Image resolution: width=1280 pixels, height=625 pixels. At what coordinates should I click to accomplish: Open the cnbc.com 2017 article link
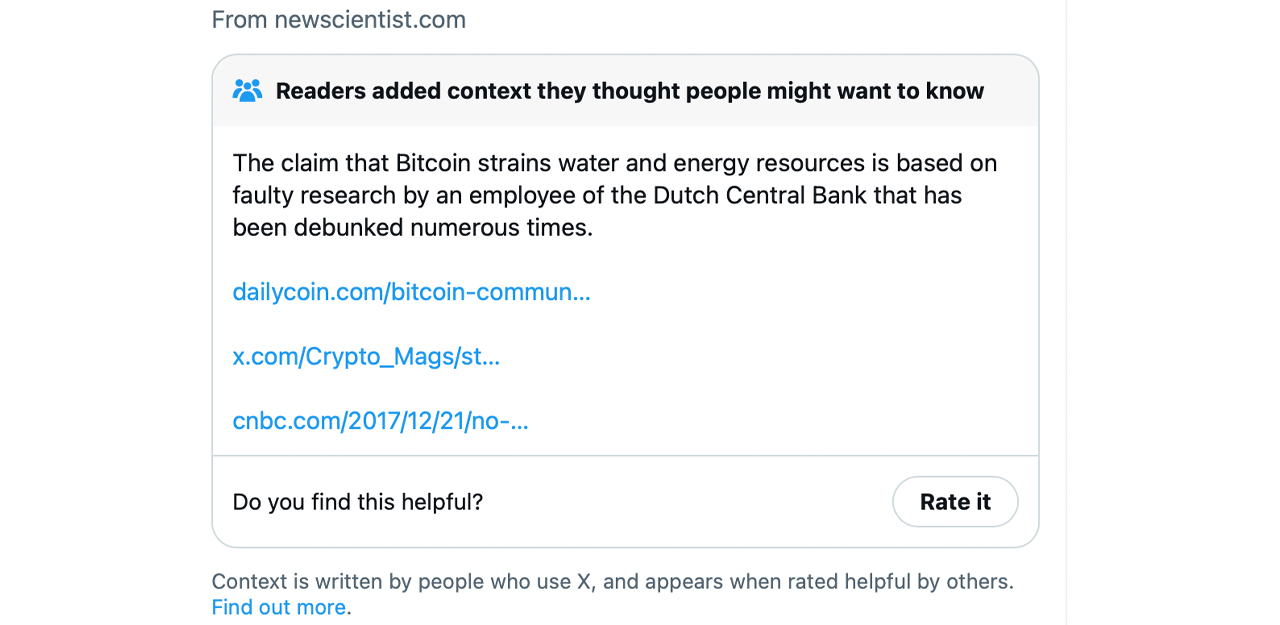coord(380,420)
